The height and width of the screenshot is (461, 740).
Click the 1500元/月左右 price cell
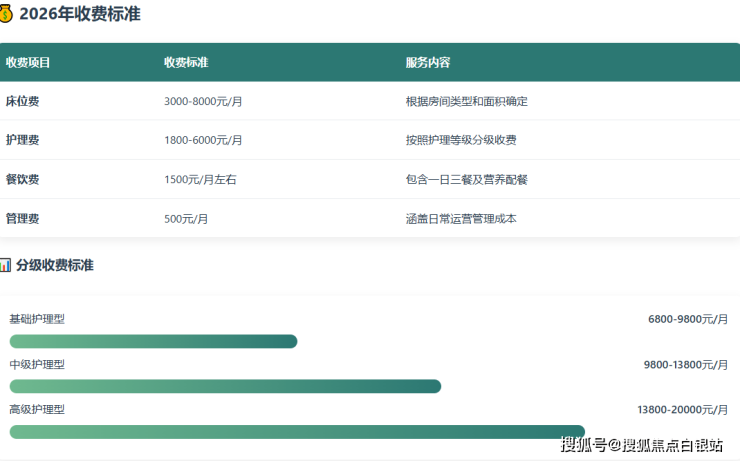pyautogui.click(x=200, y=179)
